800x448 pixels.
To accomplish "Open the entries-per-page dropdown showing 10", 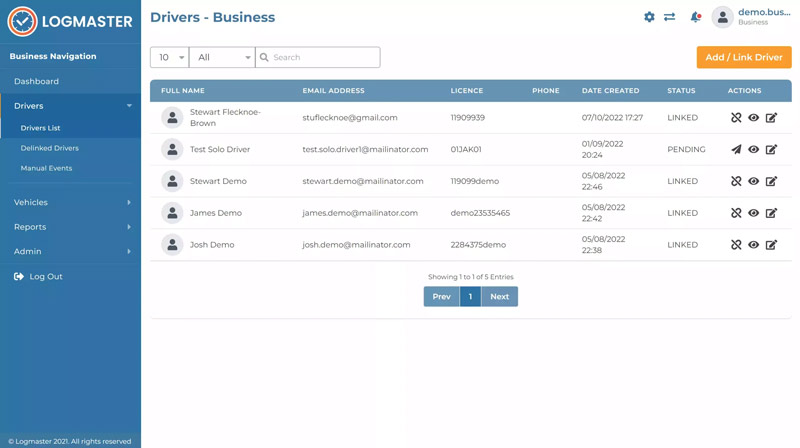I will [169, 58].
